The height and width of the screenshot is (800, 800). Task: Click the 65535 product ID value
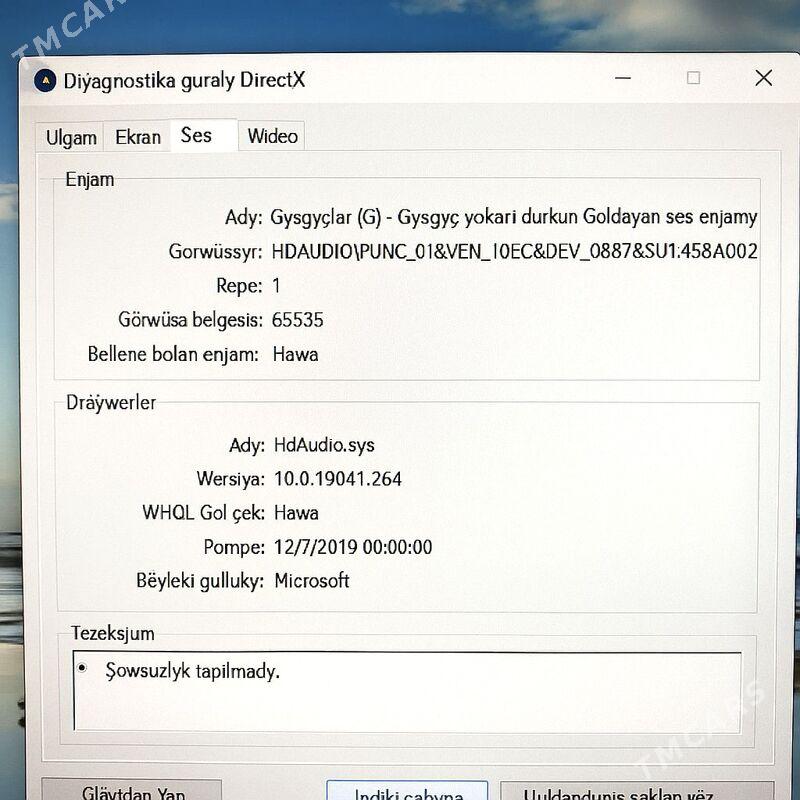click(x=298, y=320)
